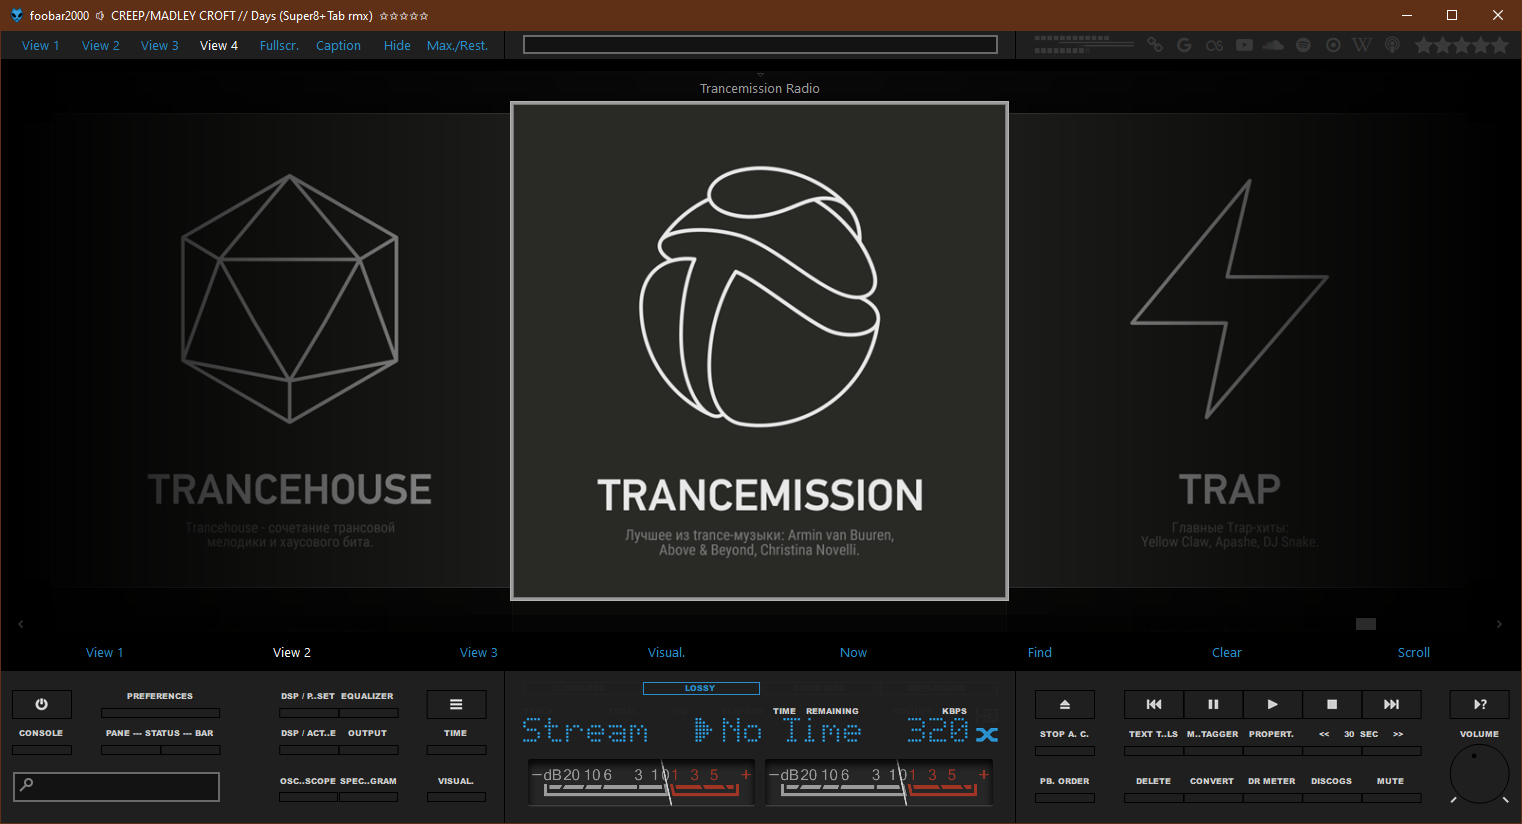Viewport: 1522px width, 824px height.
Task: Pause the stream playback
Action: click(1213, 704)
